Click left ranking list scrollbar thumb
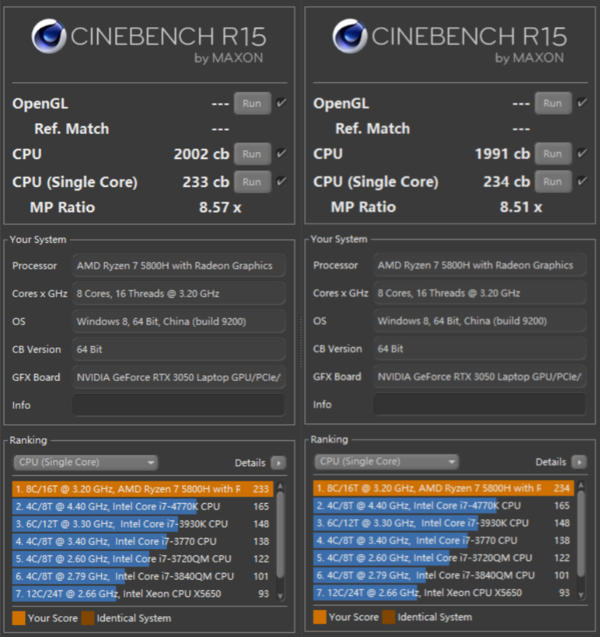600x637 pixels. 280,534
